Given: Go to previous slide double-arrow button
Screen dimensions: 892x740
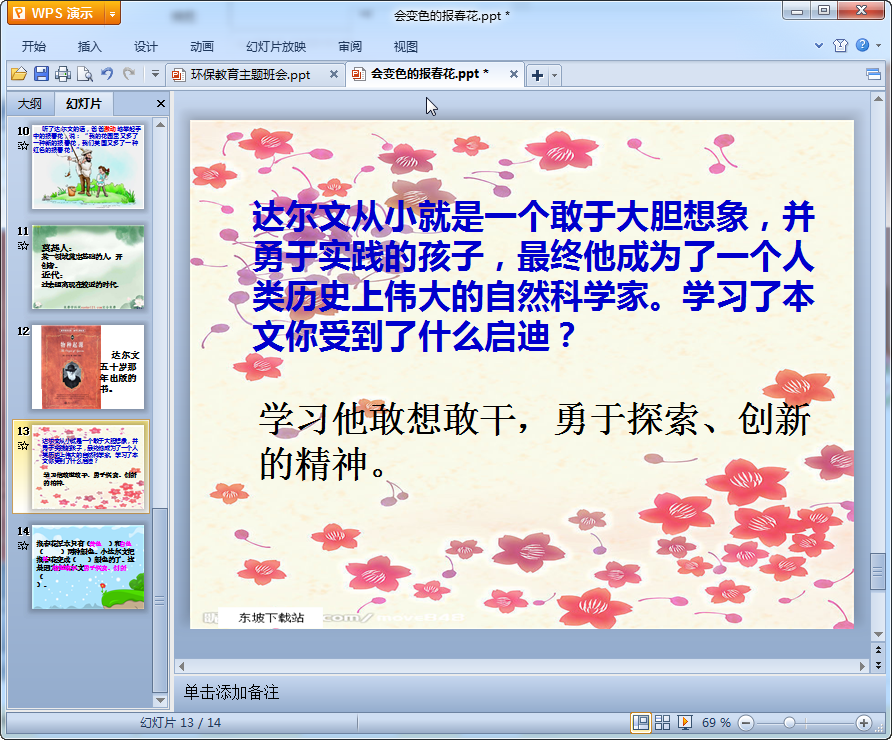Looking at the screenshot, I should [878, 650].
